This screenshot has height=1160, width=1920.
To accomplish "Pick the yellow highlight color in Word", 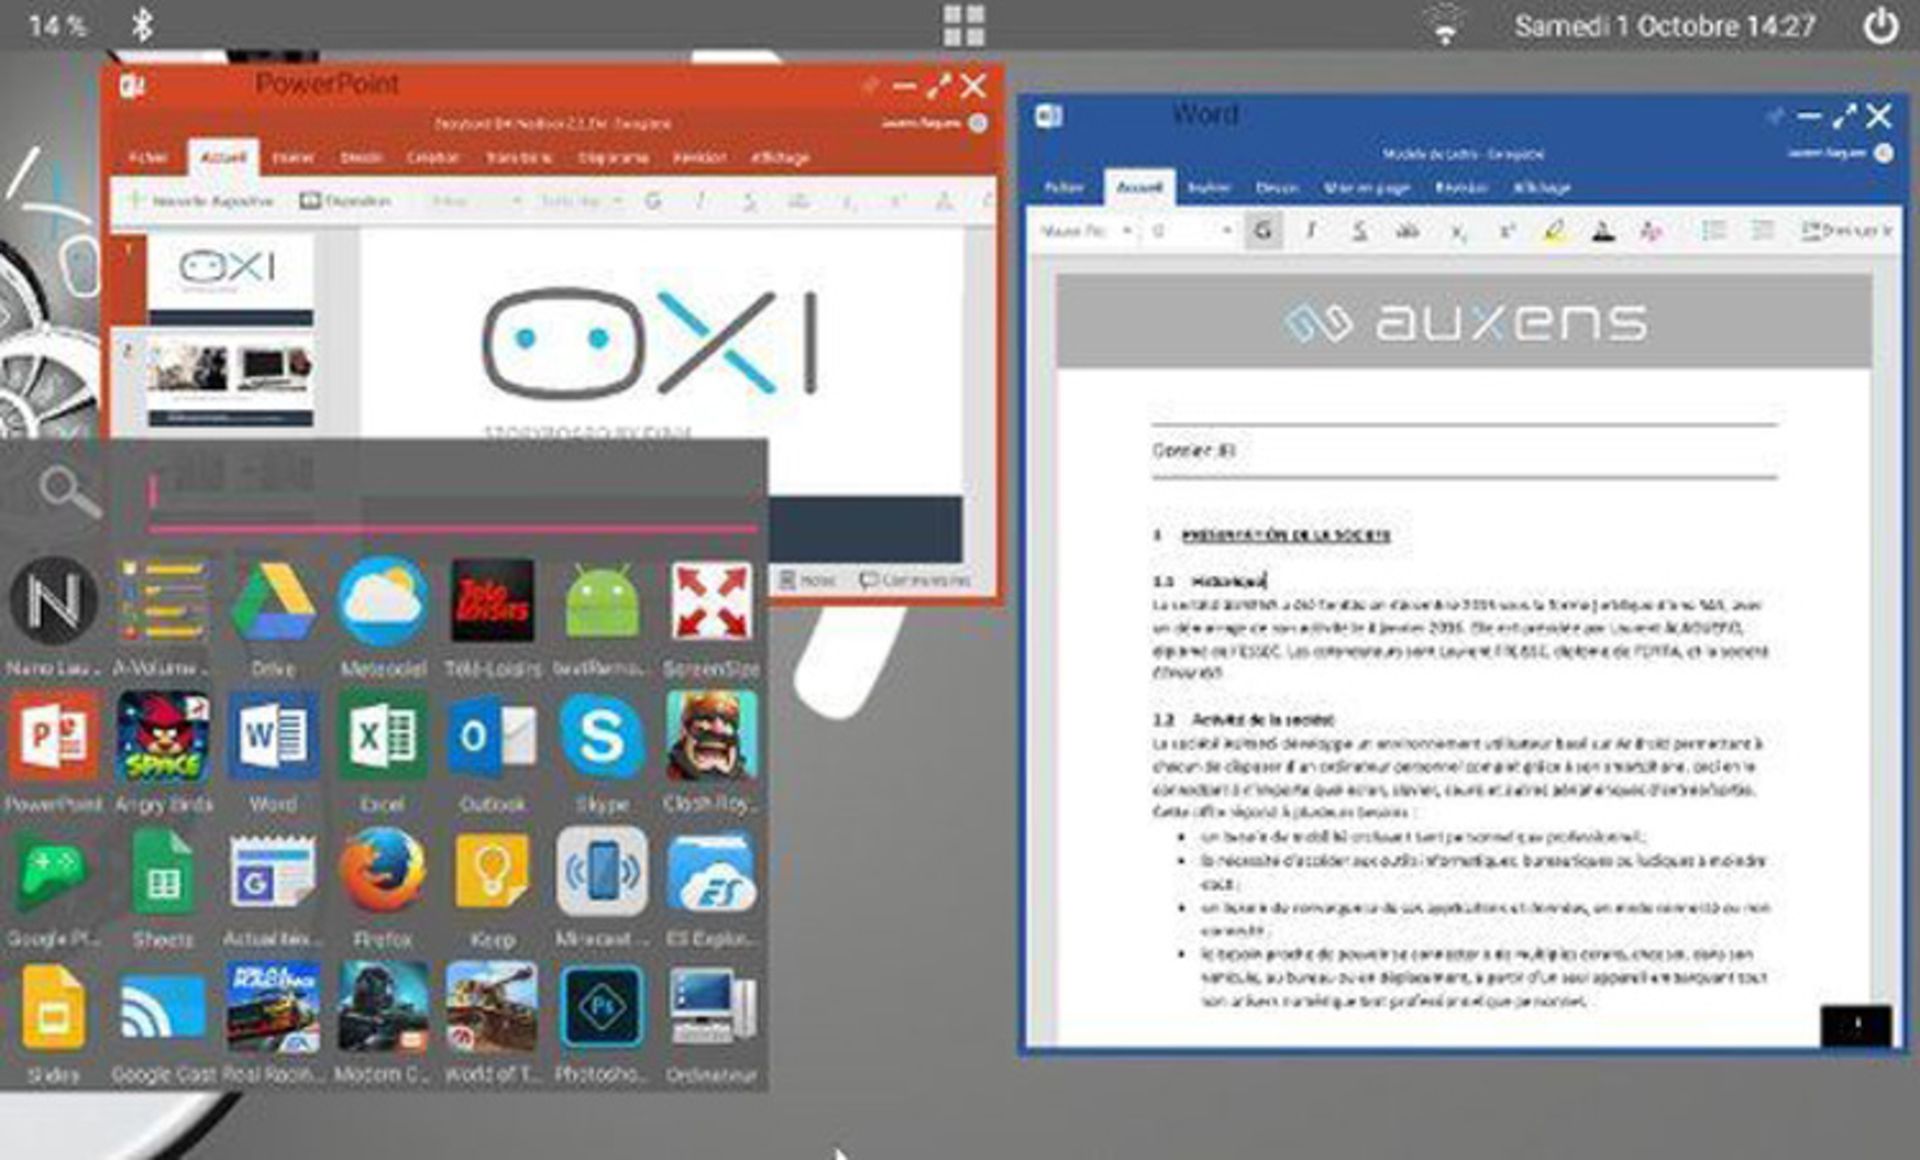I will click(1554, 231).
